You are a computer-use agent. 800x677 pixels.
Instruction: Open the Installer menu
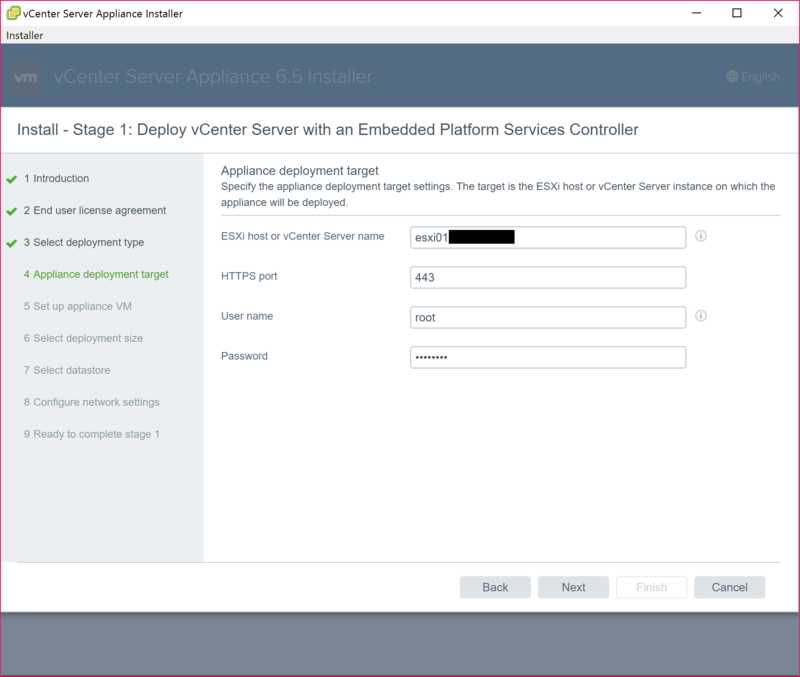tap(24, 35)
